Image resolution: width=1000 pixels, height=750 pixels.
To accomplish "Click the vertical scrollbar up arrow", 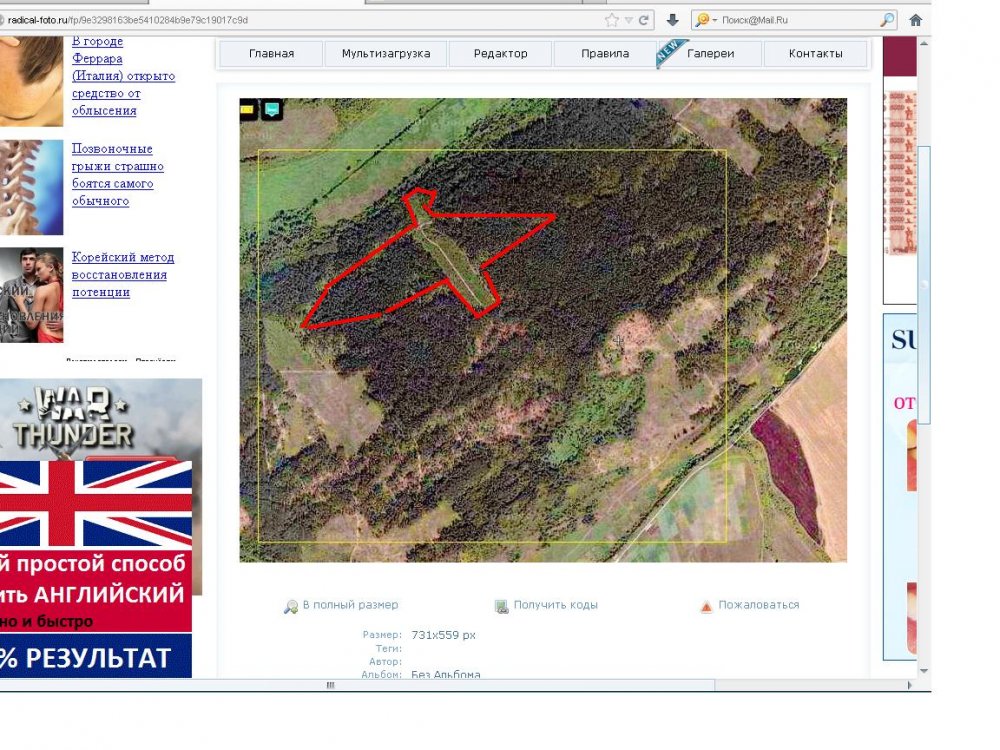I will coord(923,44).
